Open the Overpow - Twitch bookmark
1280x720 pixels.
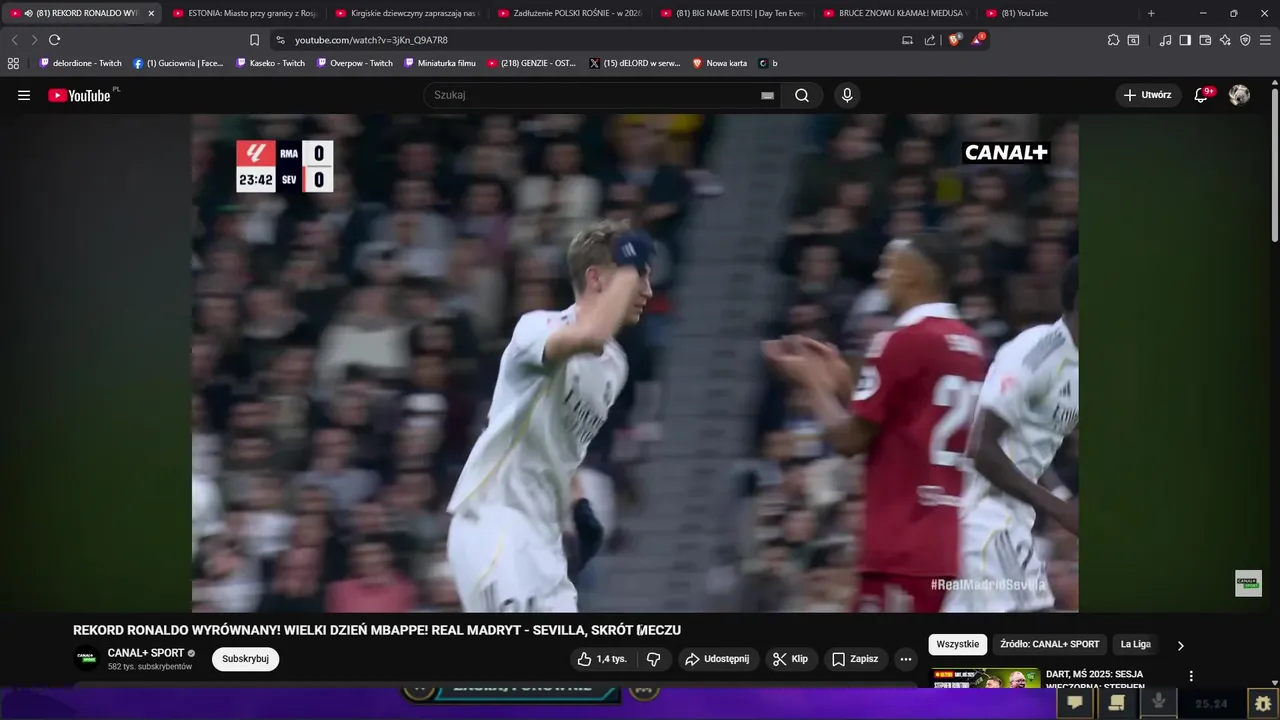tap(355, 63)
